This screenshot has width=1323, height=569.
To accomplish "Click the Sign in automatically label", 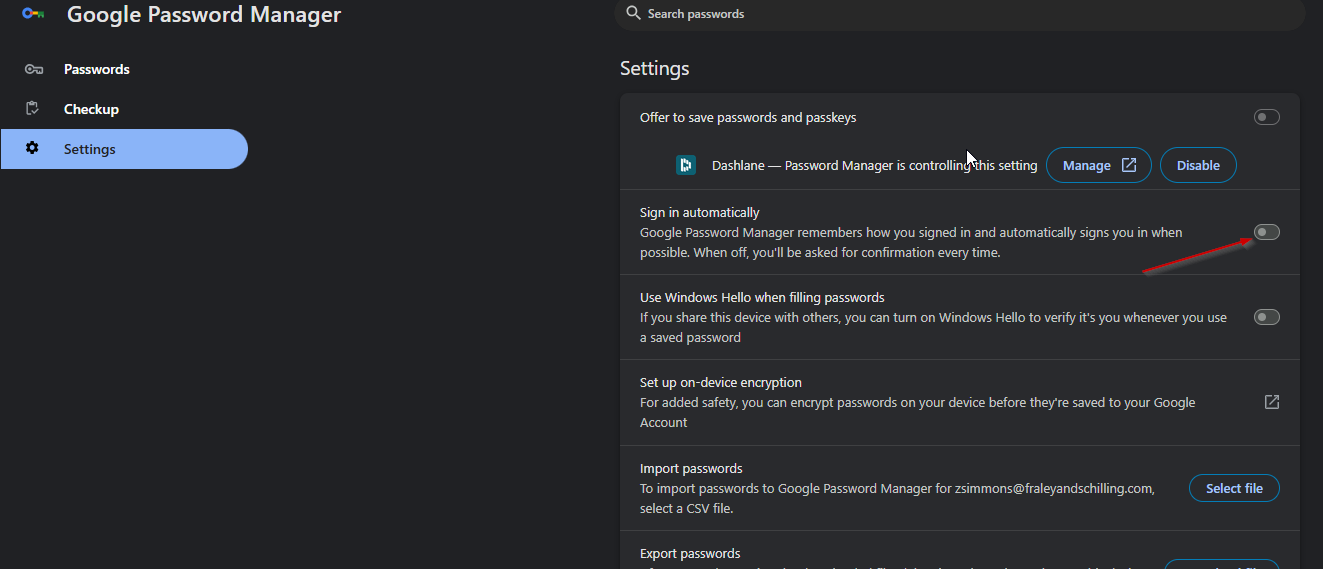I will [700, 212].
